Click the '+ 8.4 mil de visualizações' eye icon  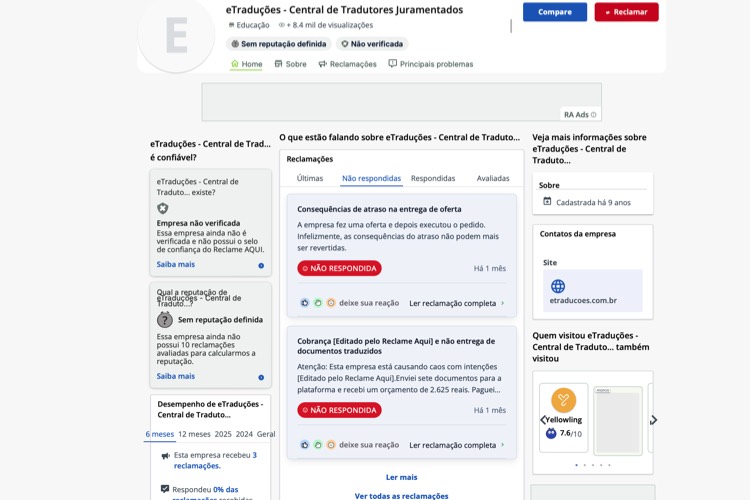pyautogui.click(x=282, y=25)
